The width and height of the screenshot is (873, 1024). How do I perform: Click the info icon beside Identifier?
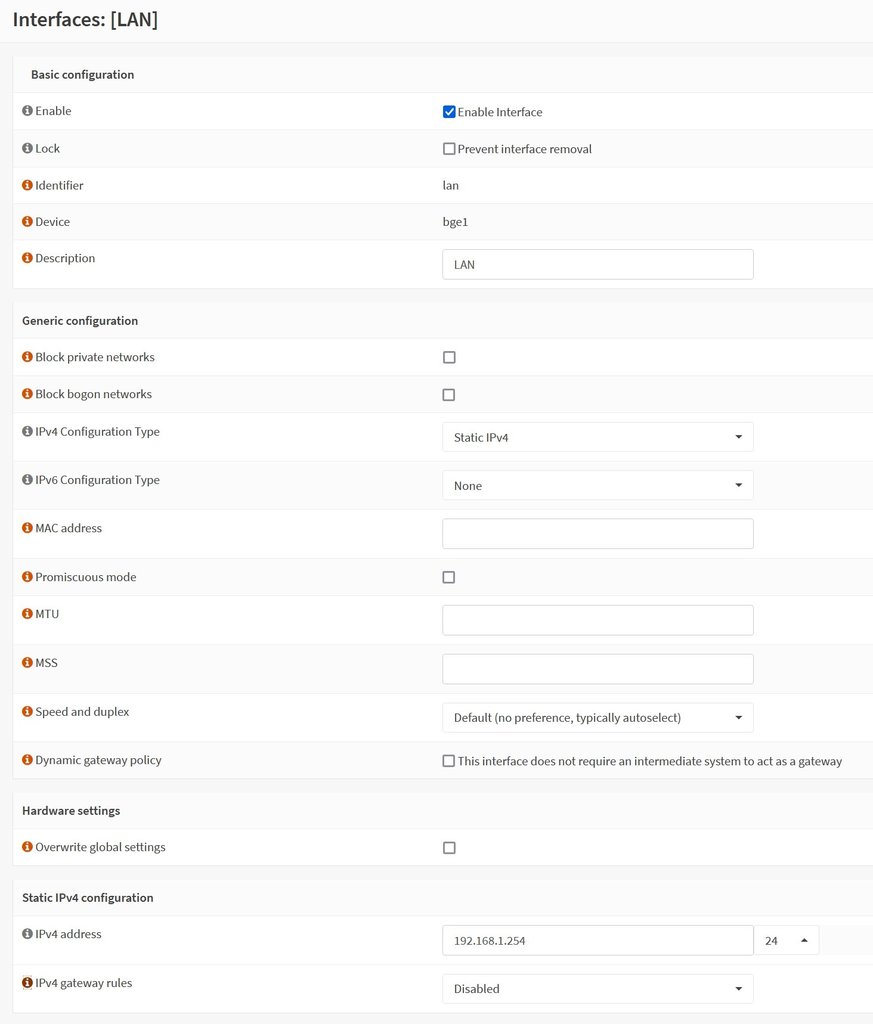click(x=27, y=185)
